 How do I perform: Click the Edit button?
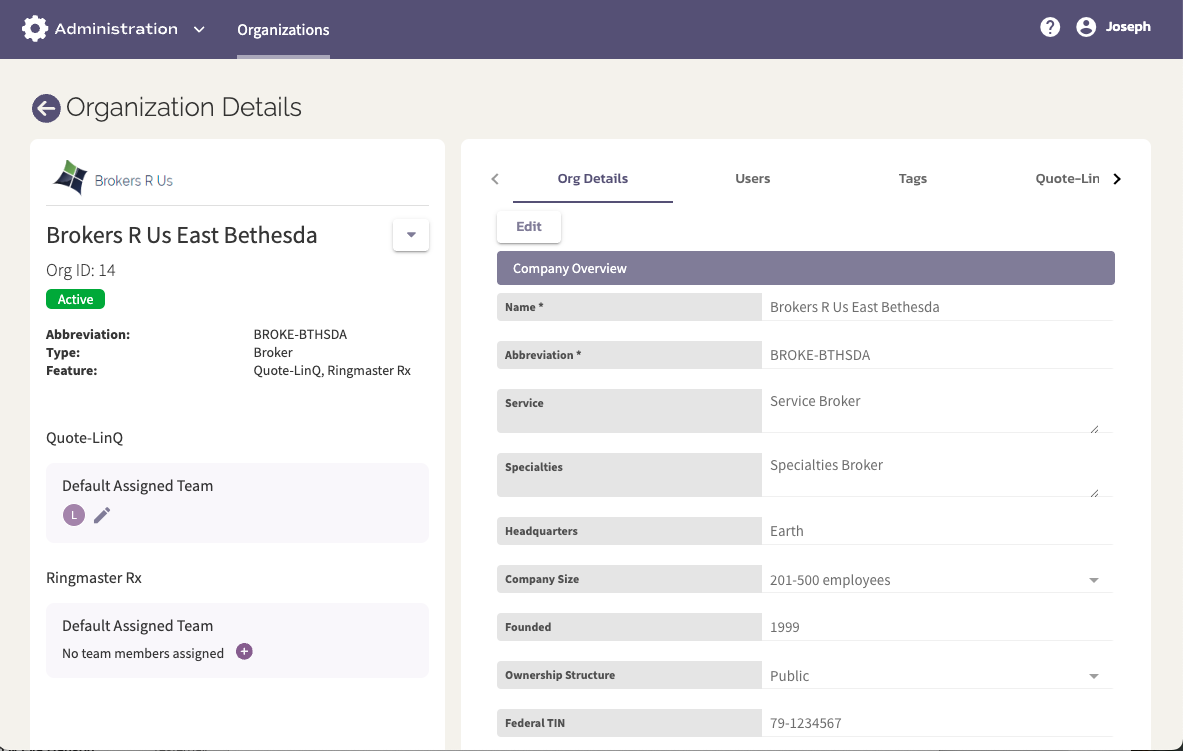(528, 226)
